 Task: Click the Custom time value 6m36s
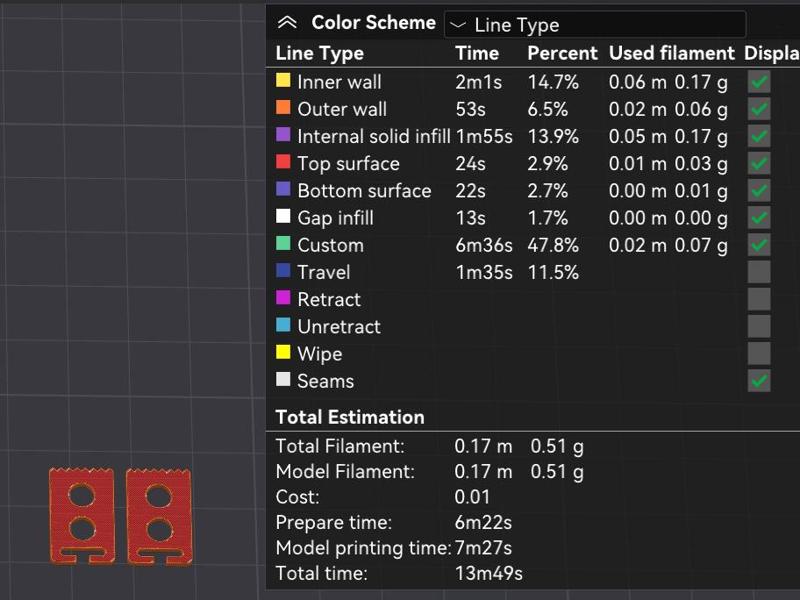pyautogui.click(x=484, y=245)
